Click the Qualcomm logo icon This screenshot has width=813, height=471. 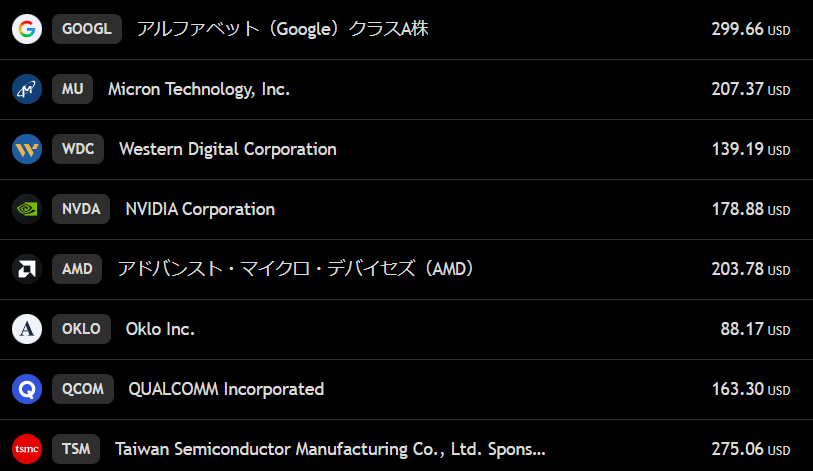coord(27,389)
